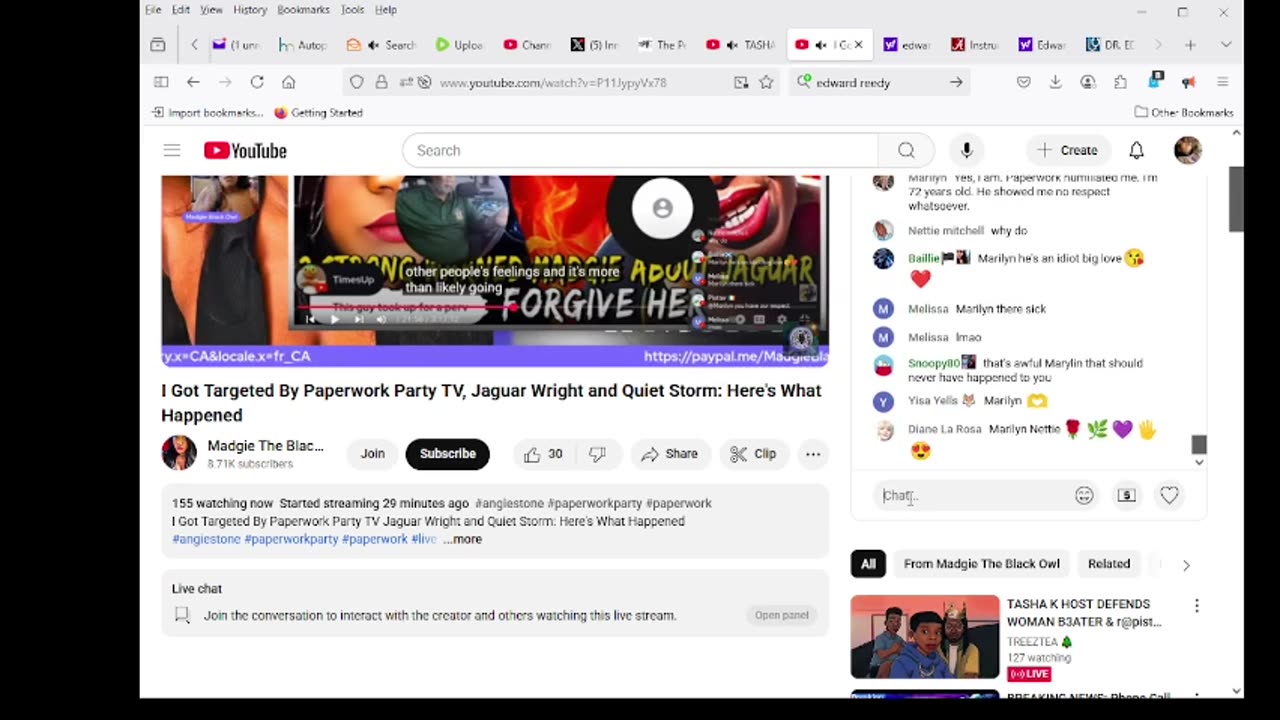
Task: Open Other Bookmarks folder
Action: (1184, 112)
